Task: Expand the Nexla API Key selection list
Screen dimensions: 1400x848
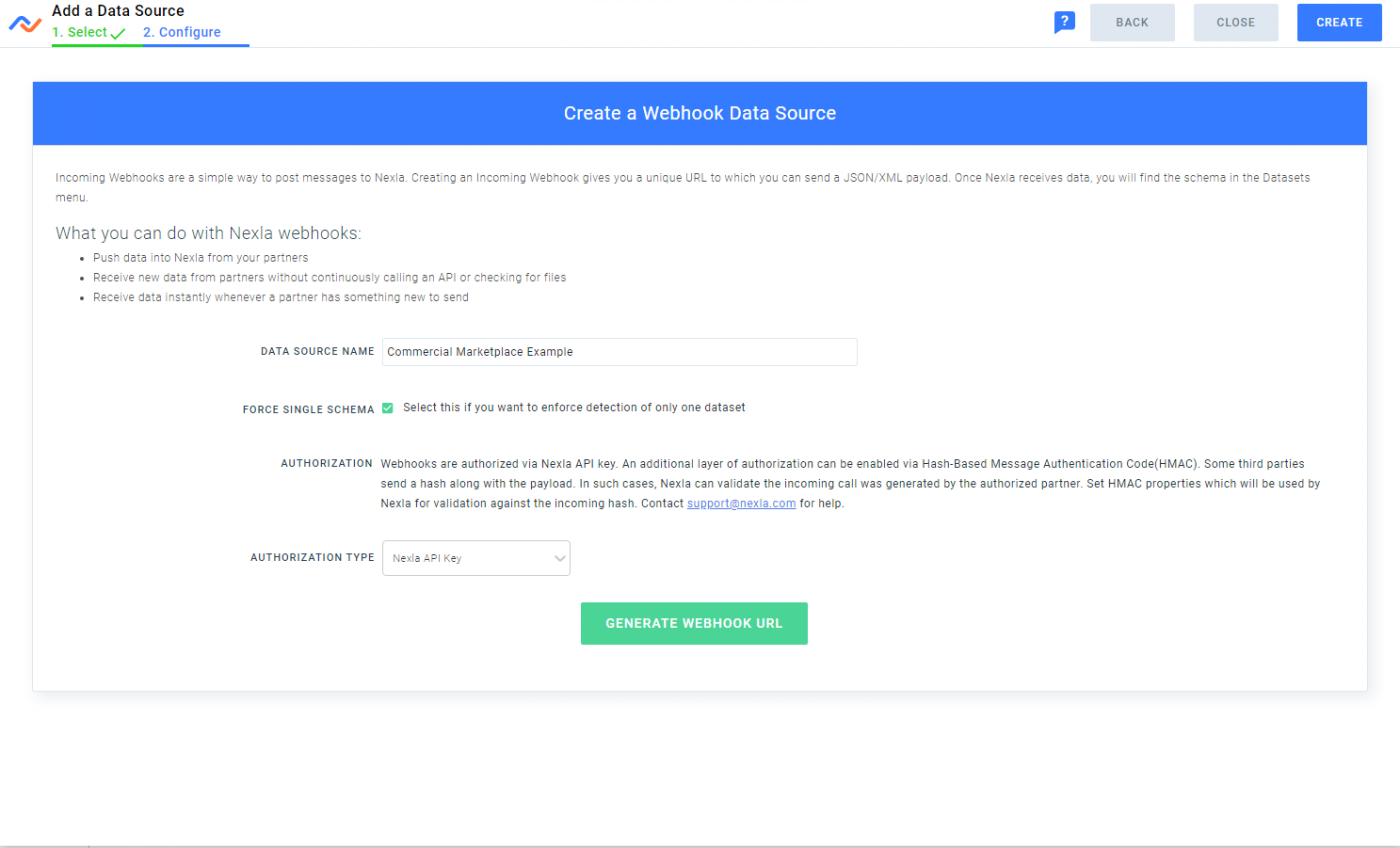Action: [x=476, y=557]
